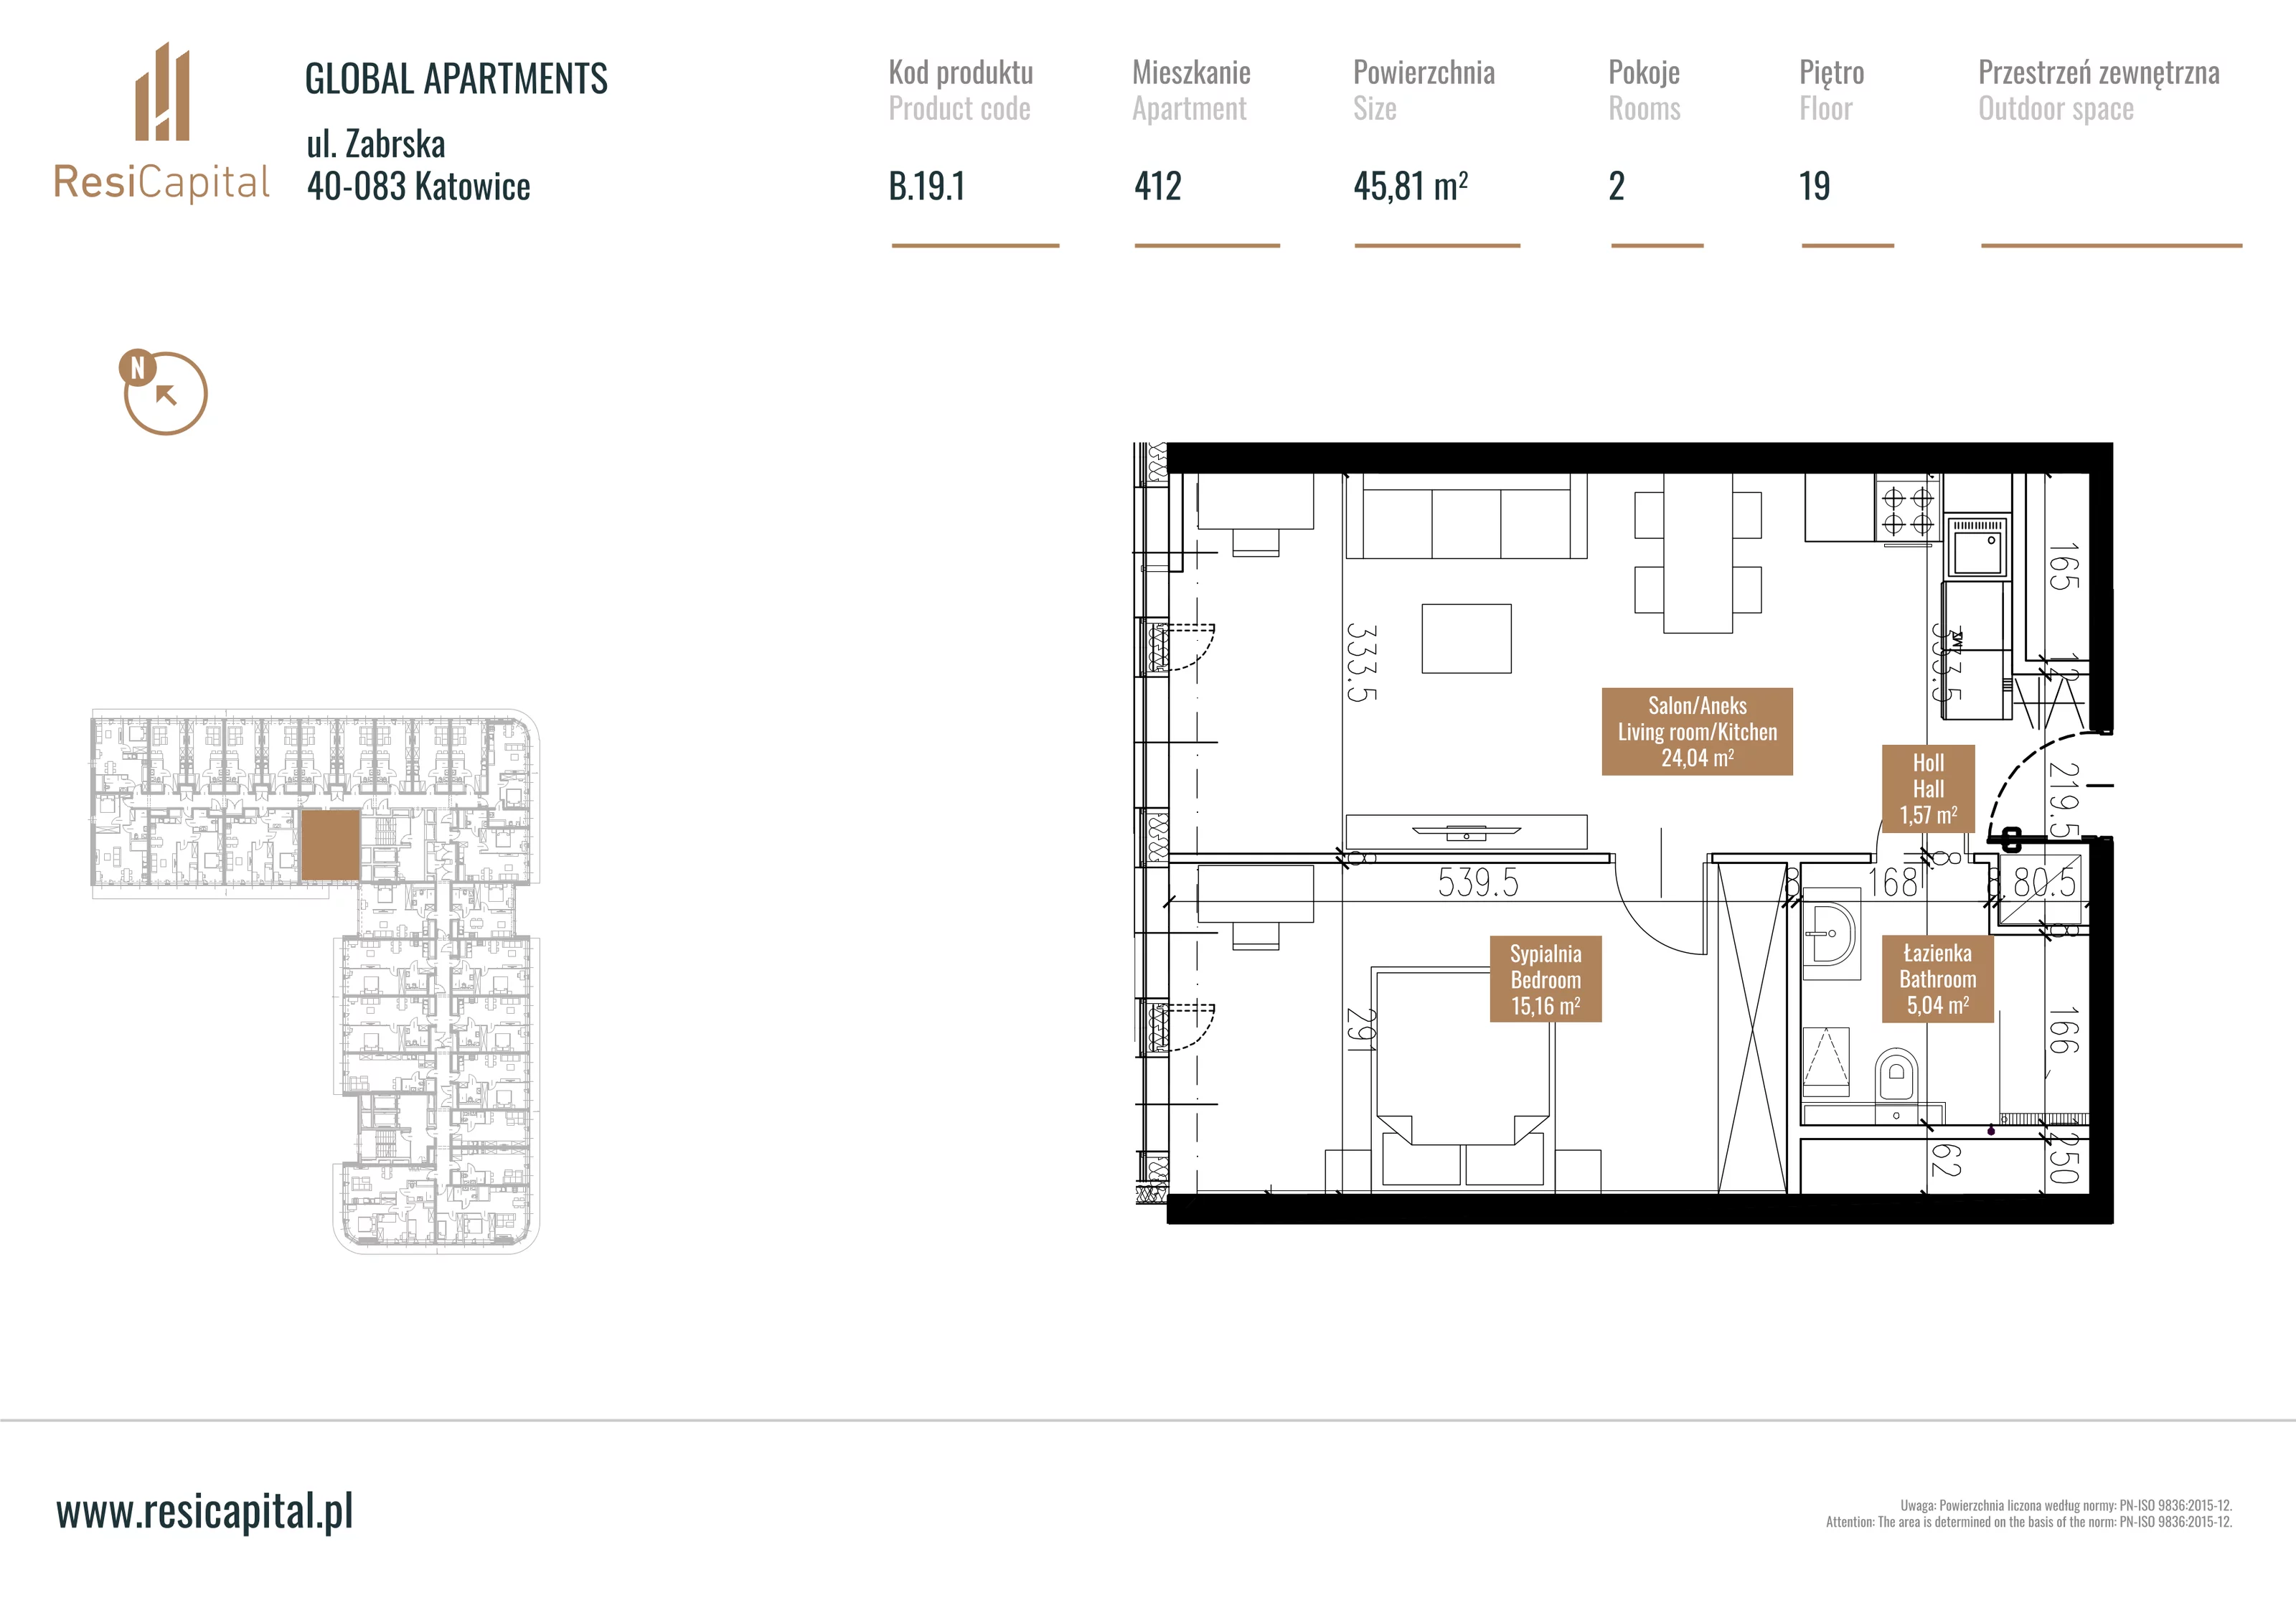Click the 80.5 dimension label
2296x1623 pixels.
(2044, 883)
